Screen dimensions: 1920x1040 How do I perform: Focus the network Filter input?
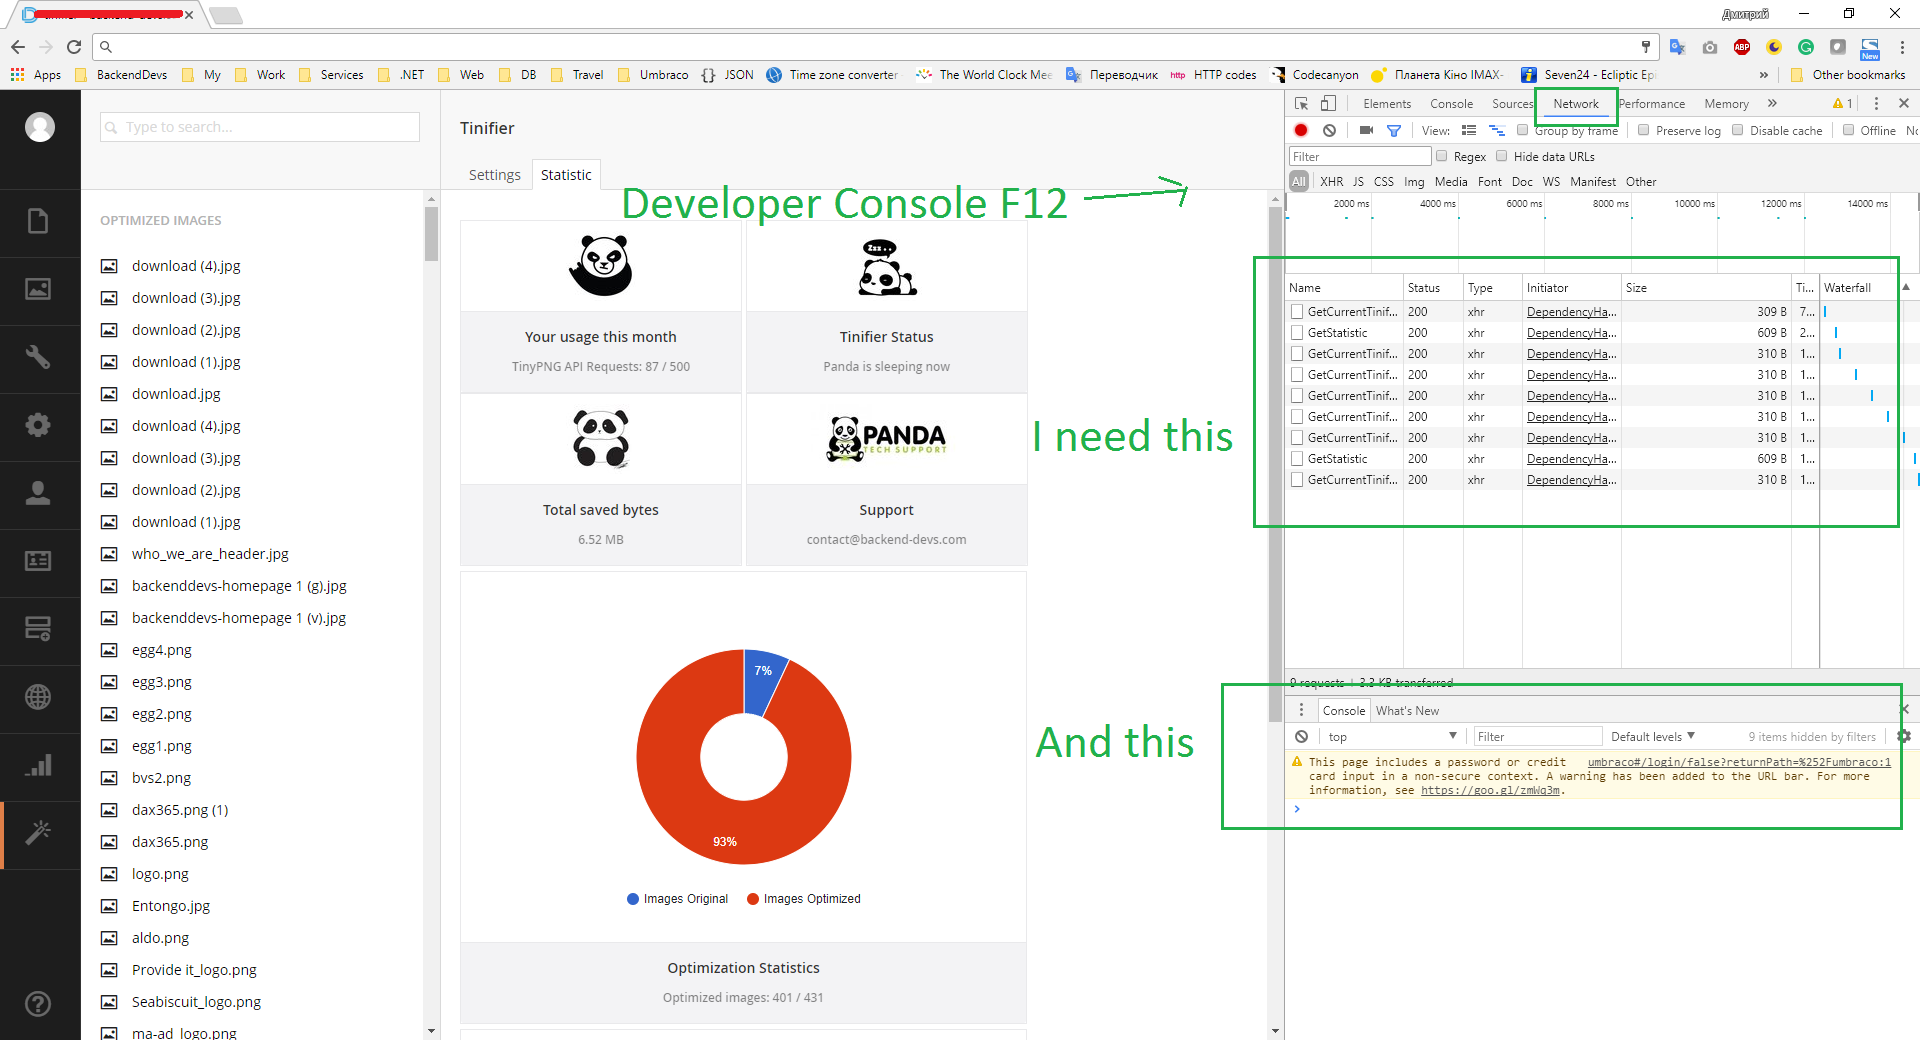click(x=1360, y=156)
